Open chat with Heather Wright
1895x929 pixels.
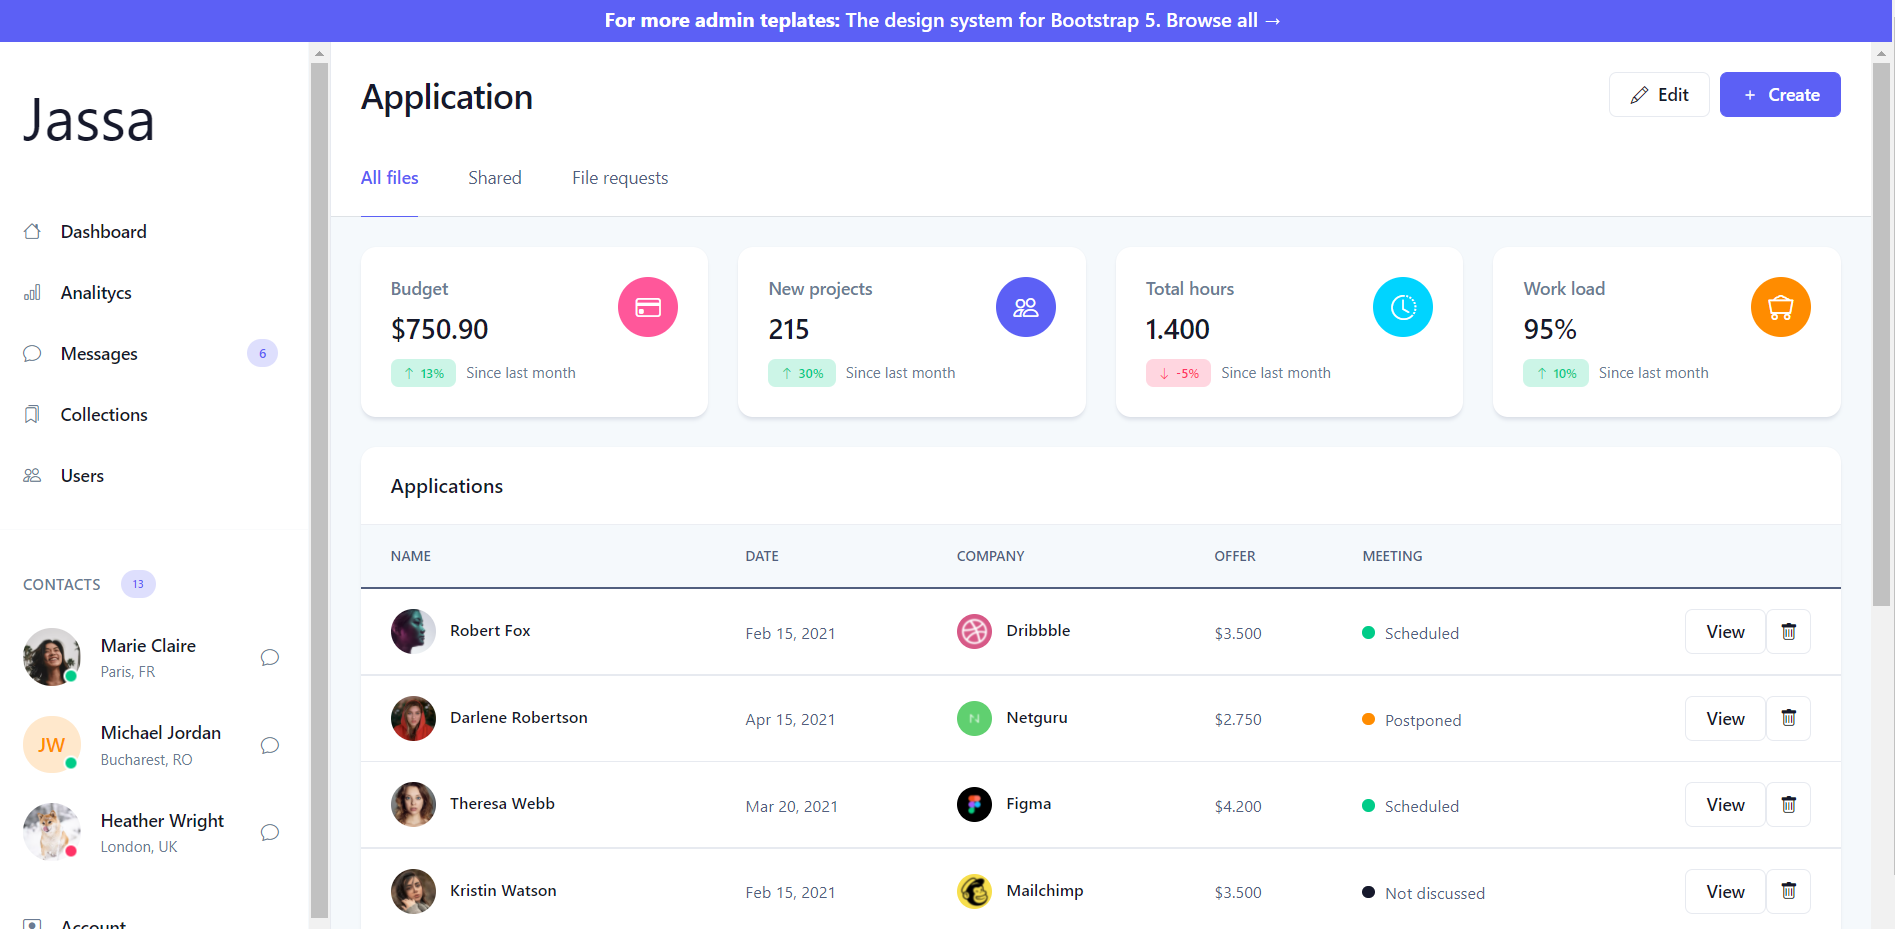click(x=268, y=832)
